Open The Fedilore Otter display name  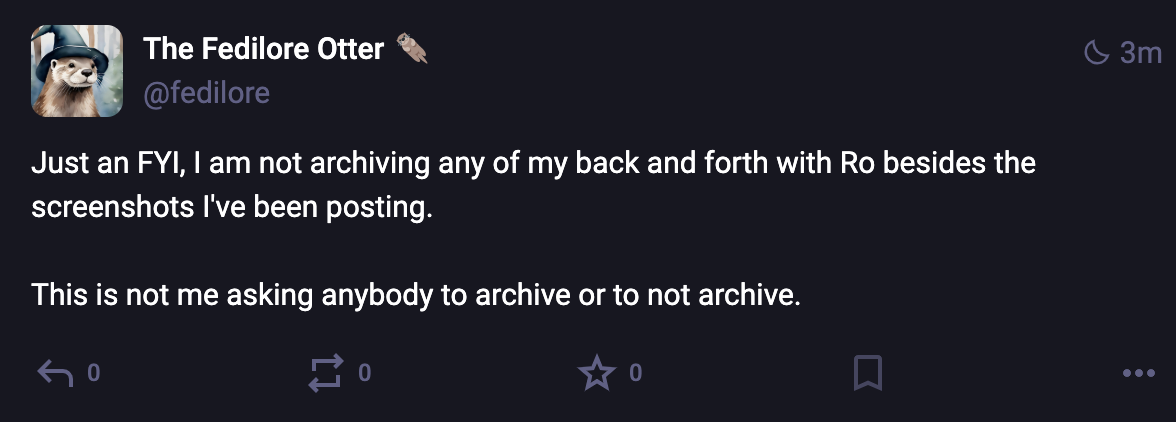pyautogui.click(x=263, y=48)
